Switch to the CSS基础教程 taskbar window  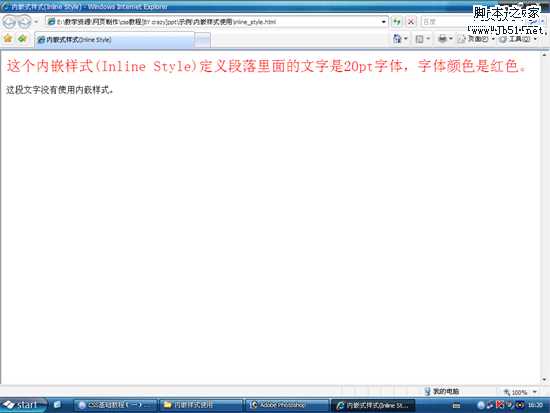[x=115, y=405]
